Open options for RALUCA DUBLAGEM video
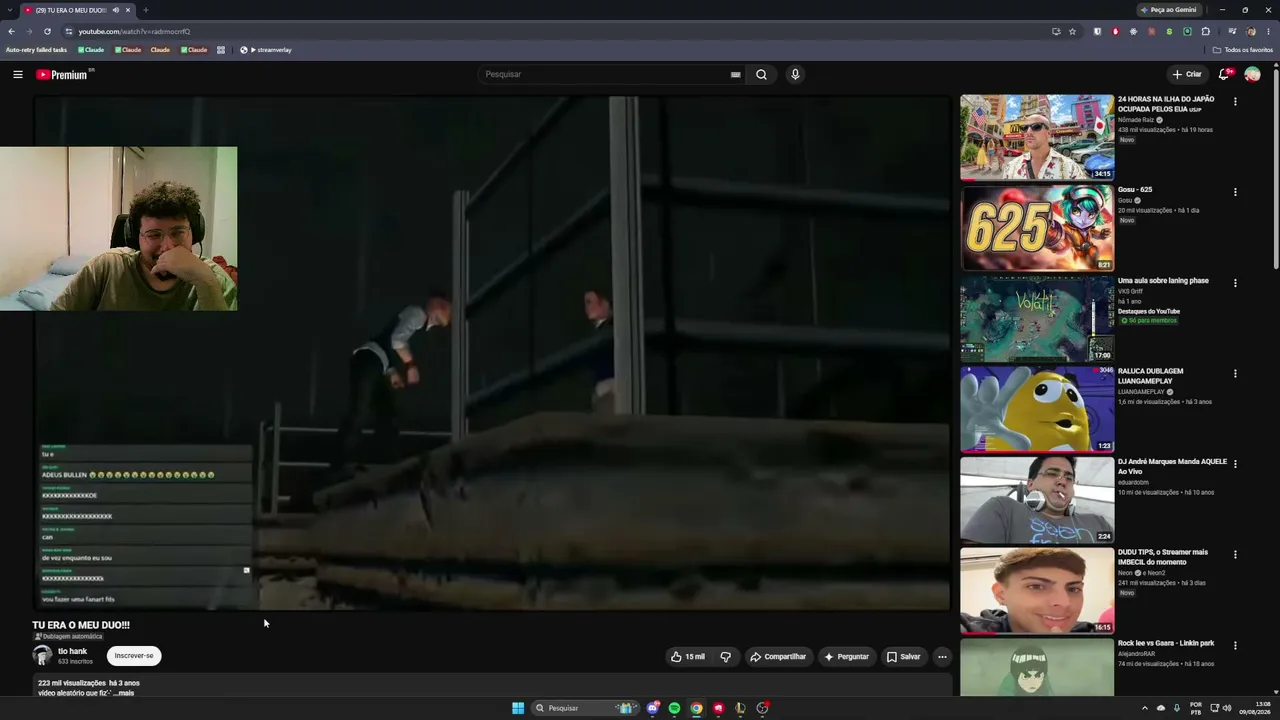 (1235, 374)
